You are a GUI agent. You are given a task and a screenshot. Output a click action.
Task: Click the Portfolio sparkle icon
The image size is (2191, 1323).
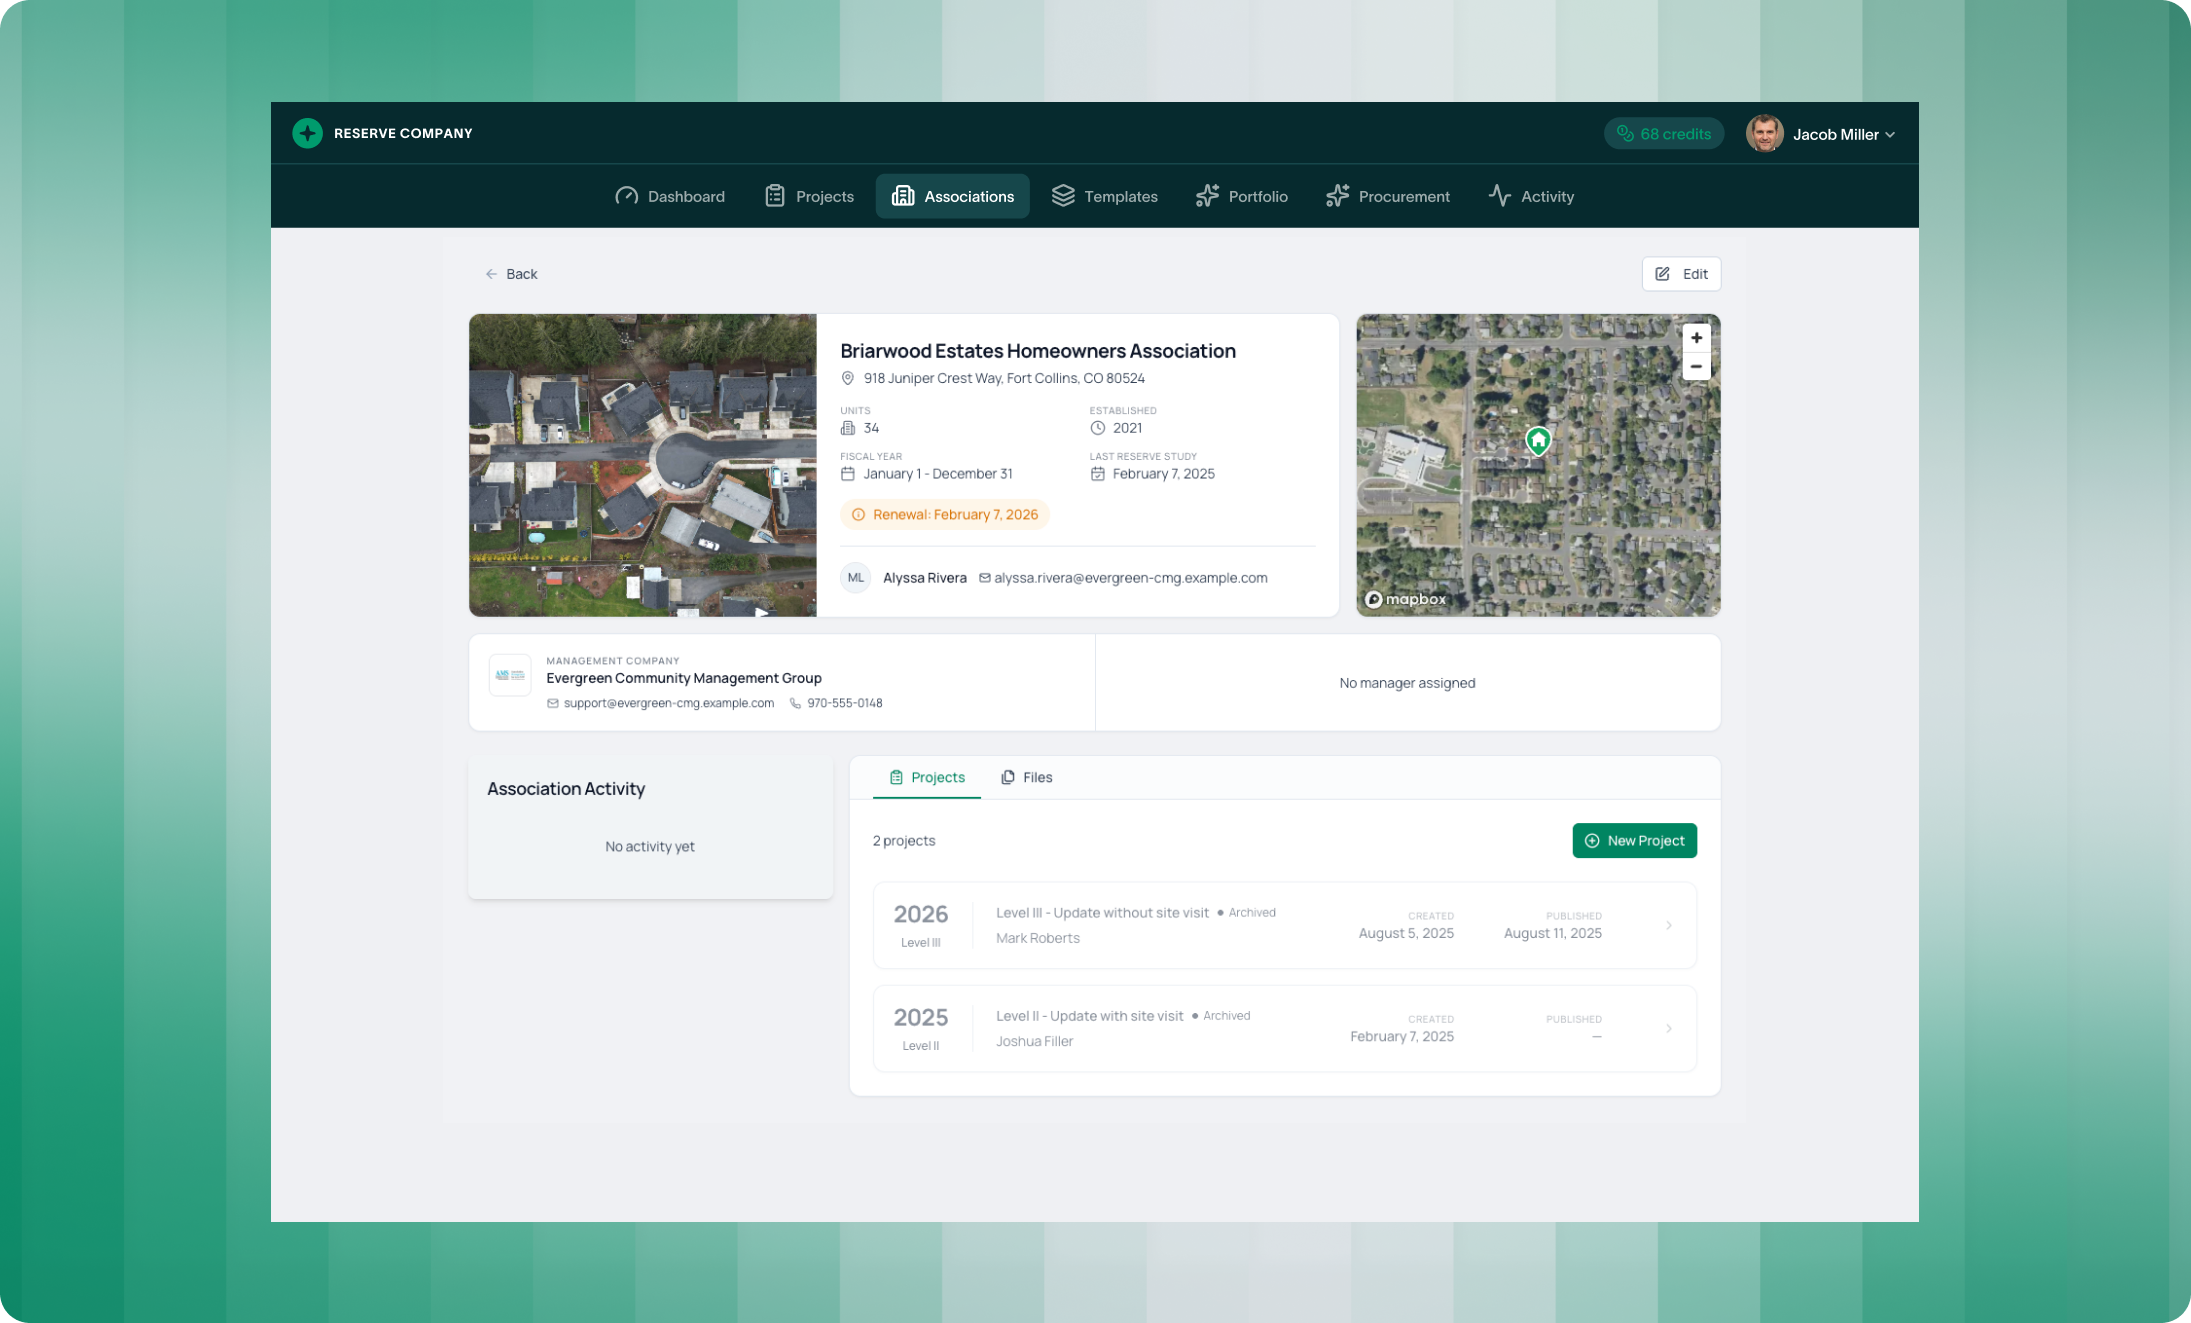(1207, 196)
